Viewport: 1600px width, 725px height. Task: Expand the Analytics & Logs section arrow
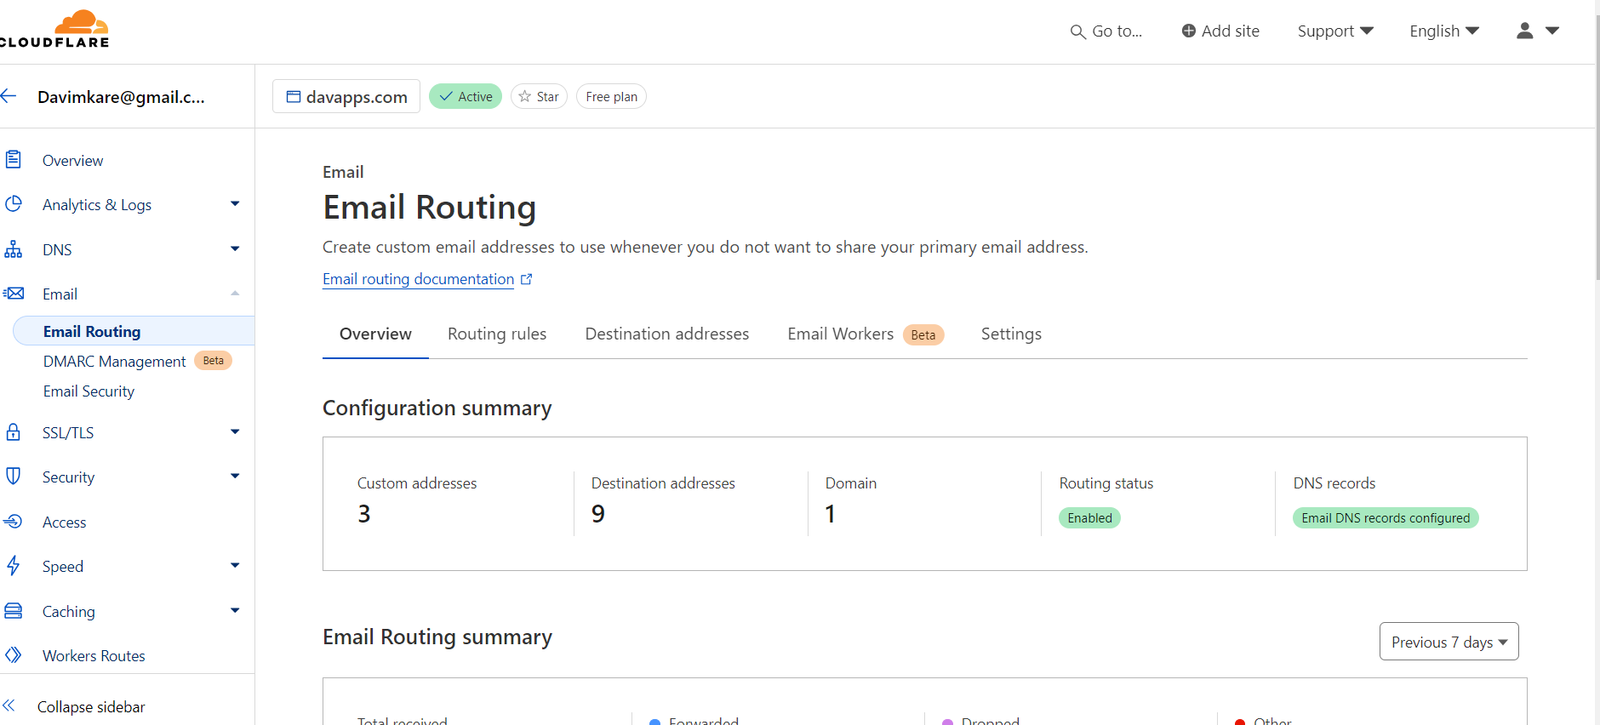tap(235, 204)
